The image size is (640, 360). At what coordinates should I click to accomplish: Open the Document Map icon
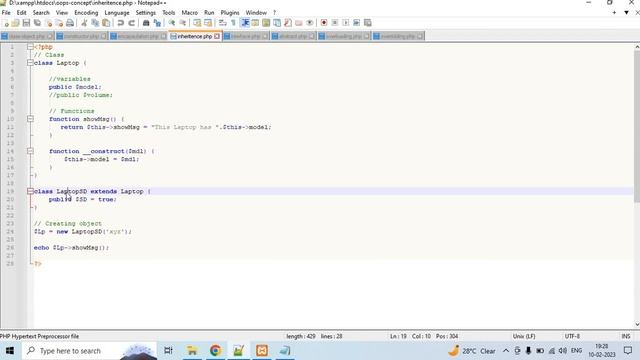click(x=265, y=23)
